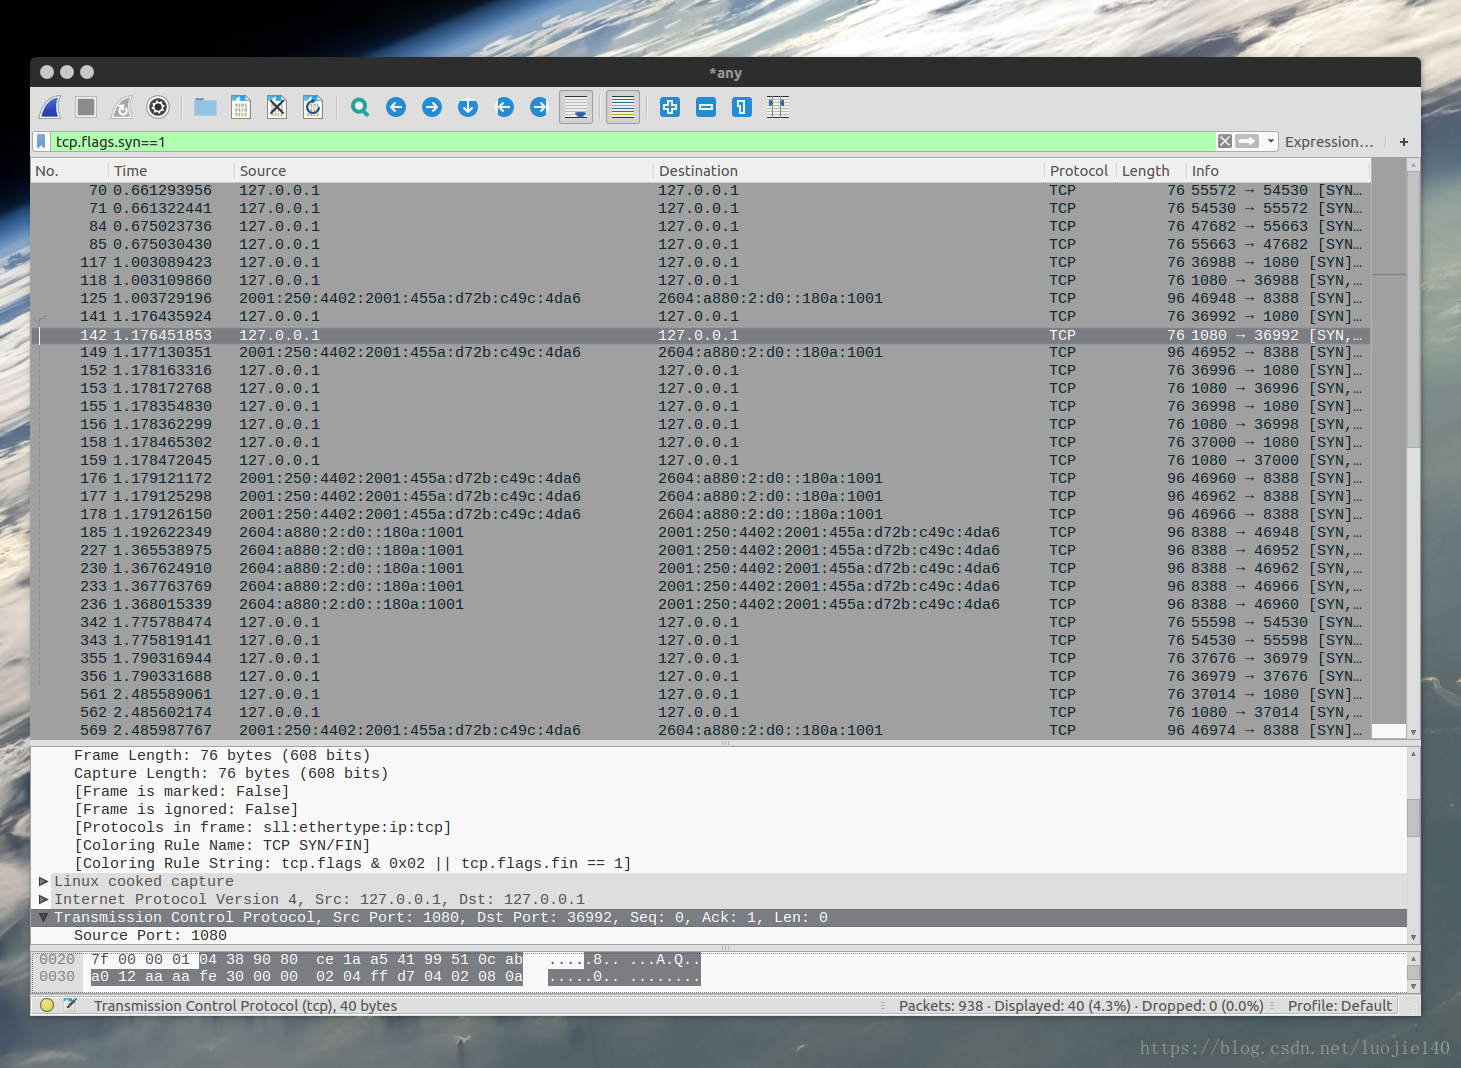1461x1068 pixels.
Task: Open capture options gear icon
Action: [158, 107]
